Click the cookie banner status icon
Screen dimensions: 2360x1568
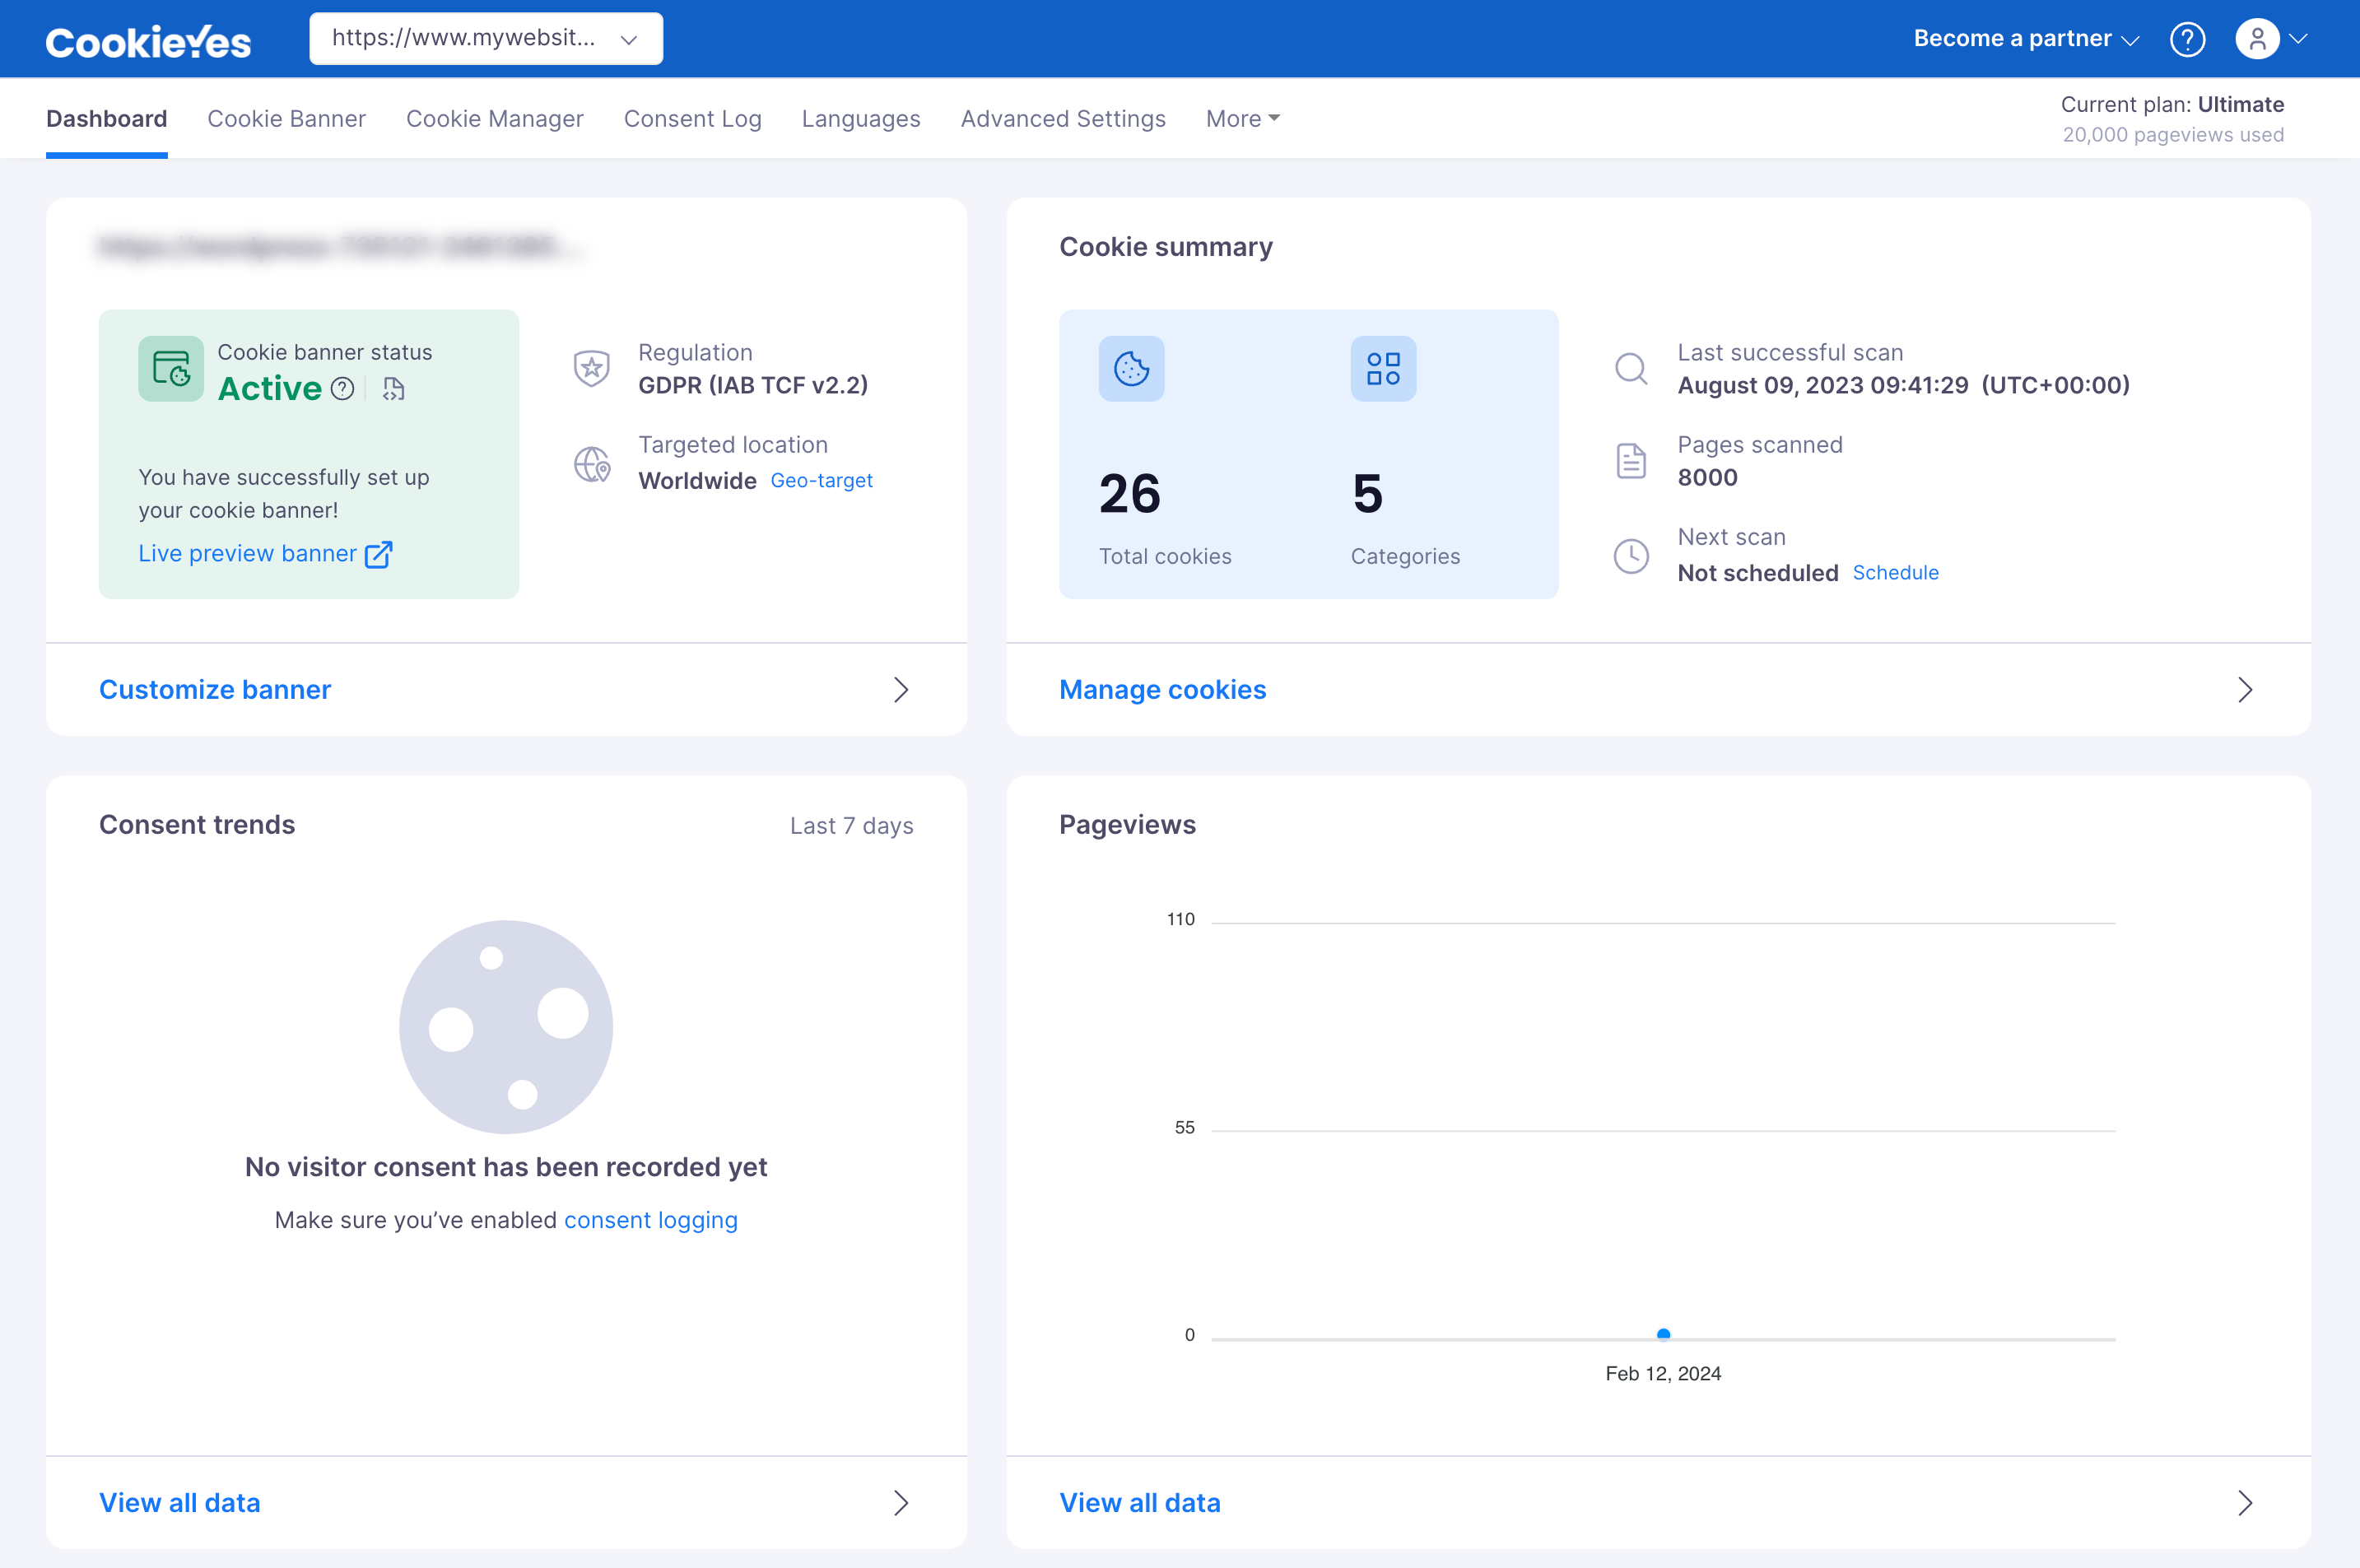click(x=171, y=368)
